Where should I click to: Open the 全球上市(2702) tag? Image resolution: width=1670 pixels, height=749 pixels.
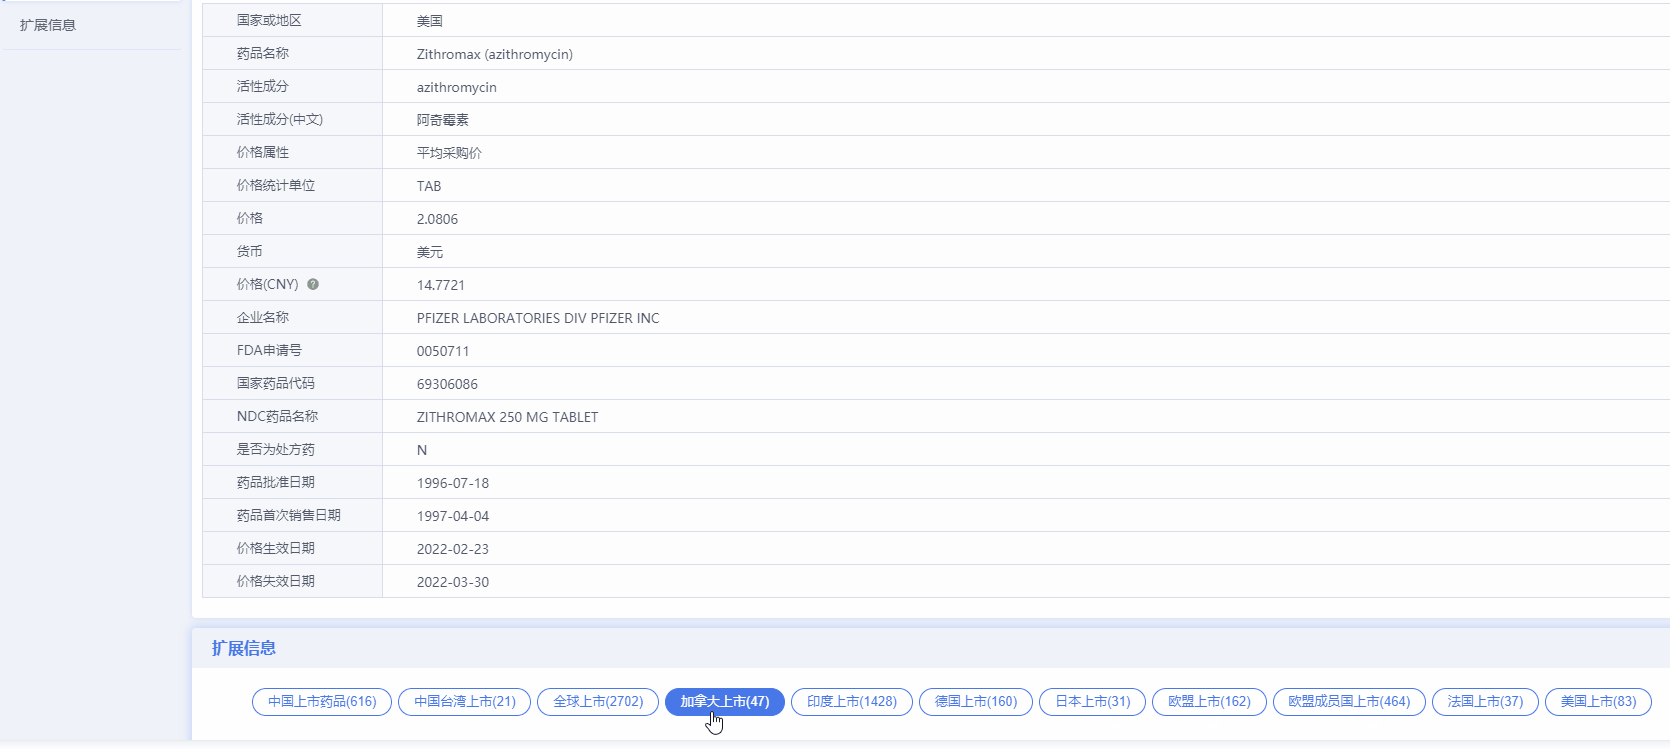pos(598,702)
